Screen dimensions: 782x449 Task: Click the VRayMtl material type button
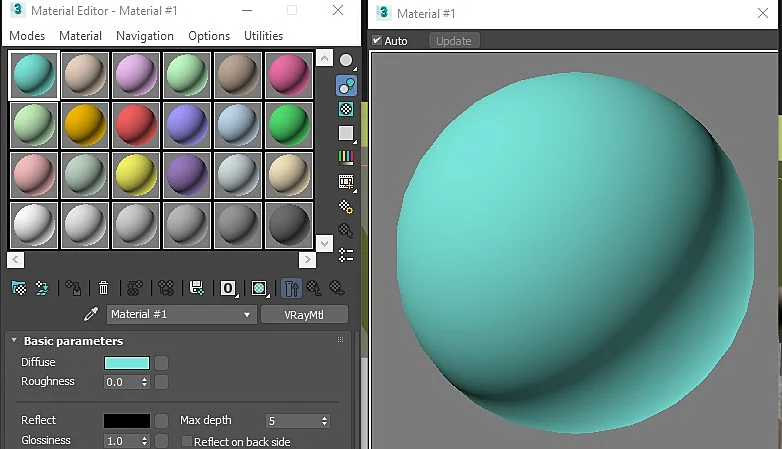304,315
